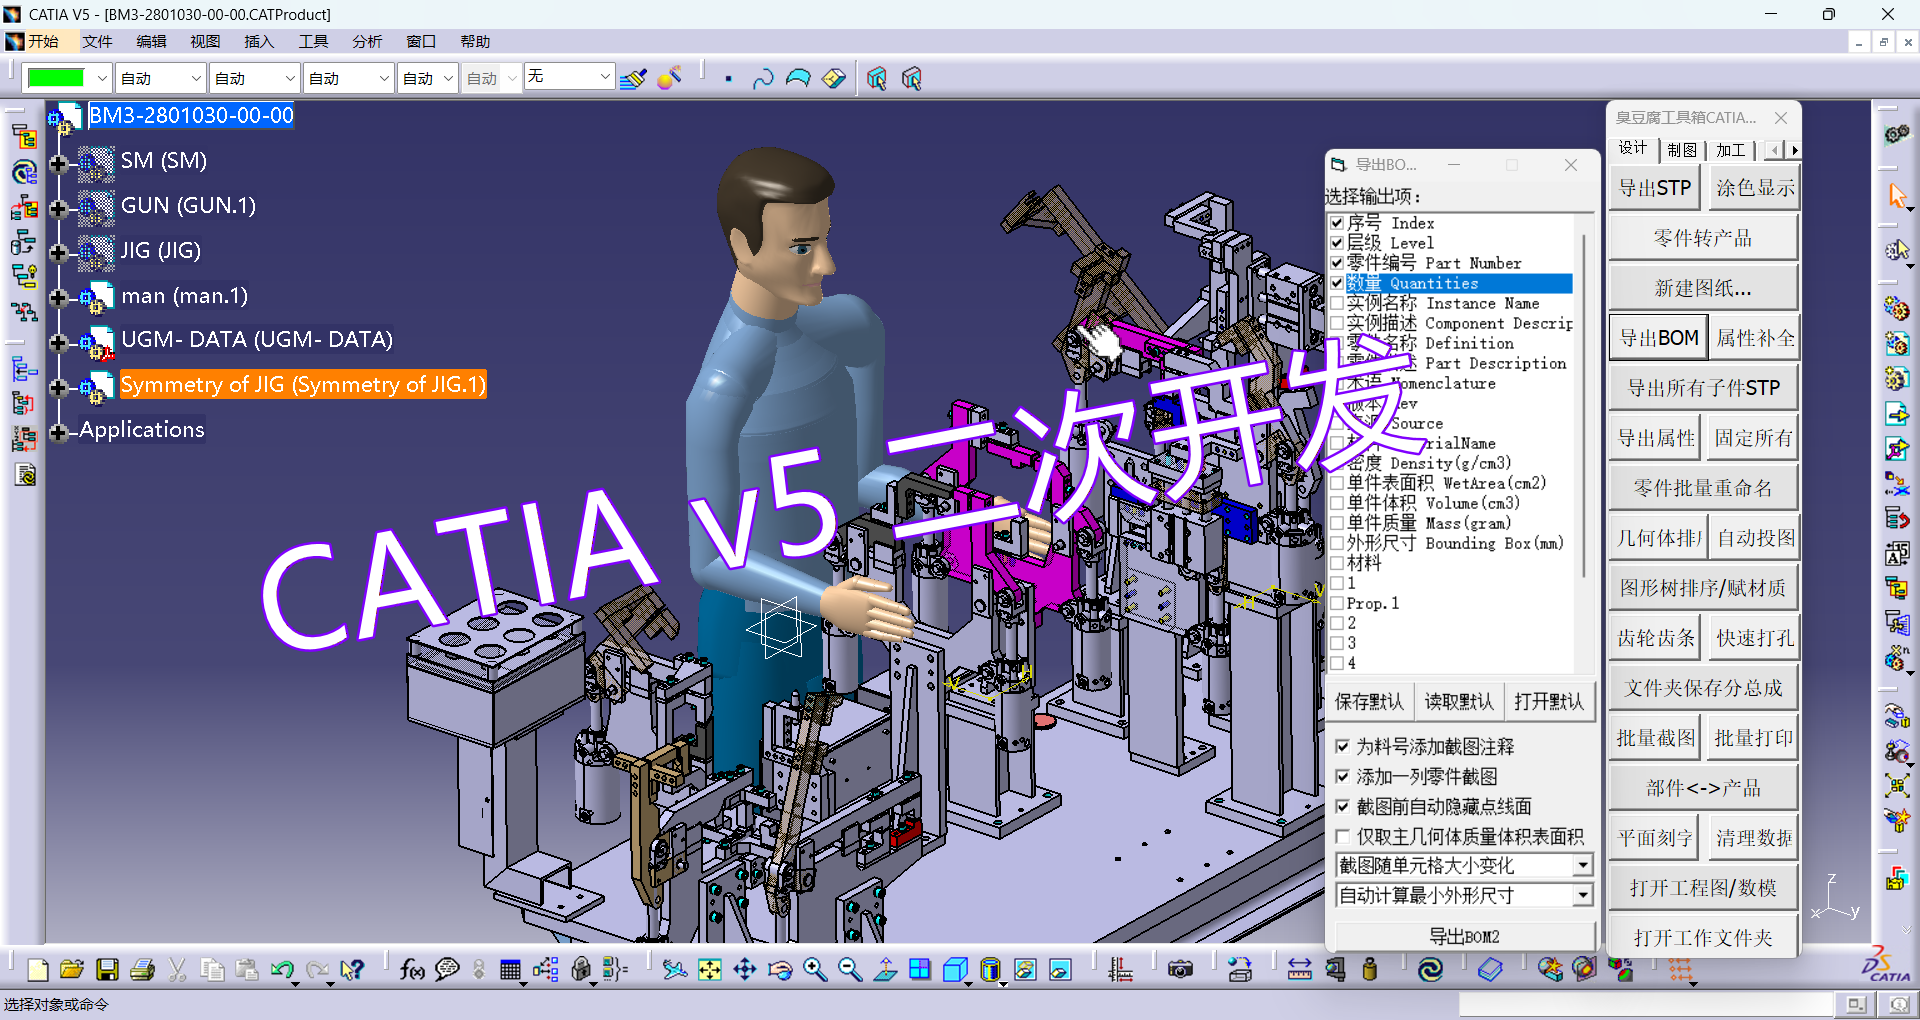1920x1020 pixels.
Task: Open the Design Table icon
Action: point(510,969)
